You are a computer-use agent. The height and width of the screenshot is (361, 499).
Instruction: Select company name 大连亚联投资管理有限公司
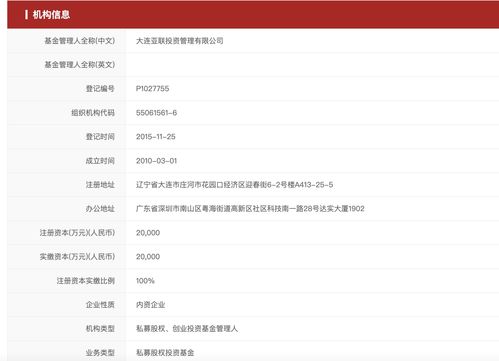click(180, 41)
